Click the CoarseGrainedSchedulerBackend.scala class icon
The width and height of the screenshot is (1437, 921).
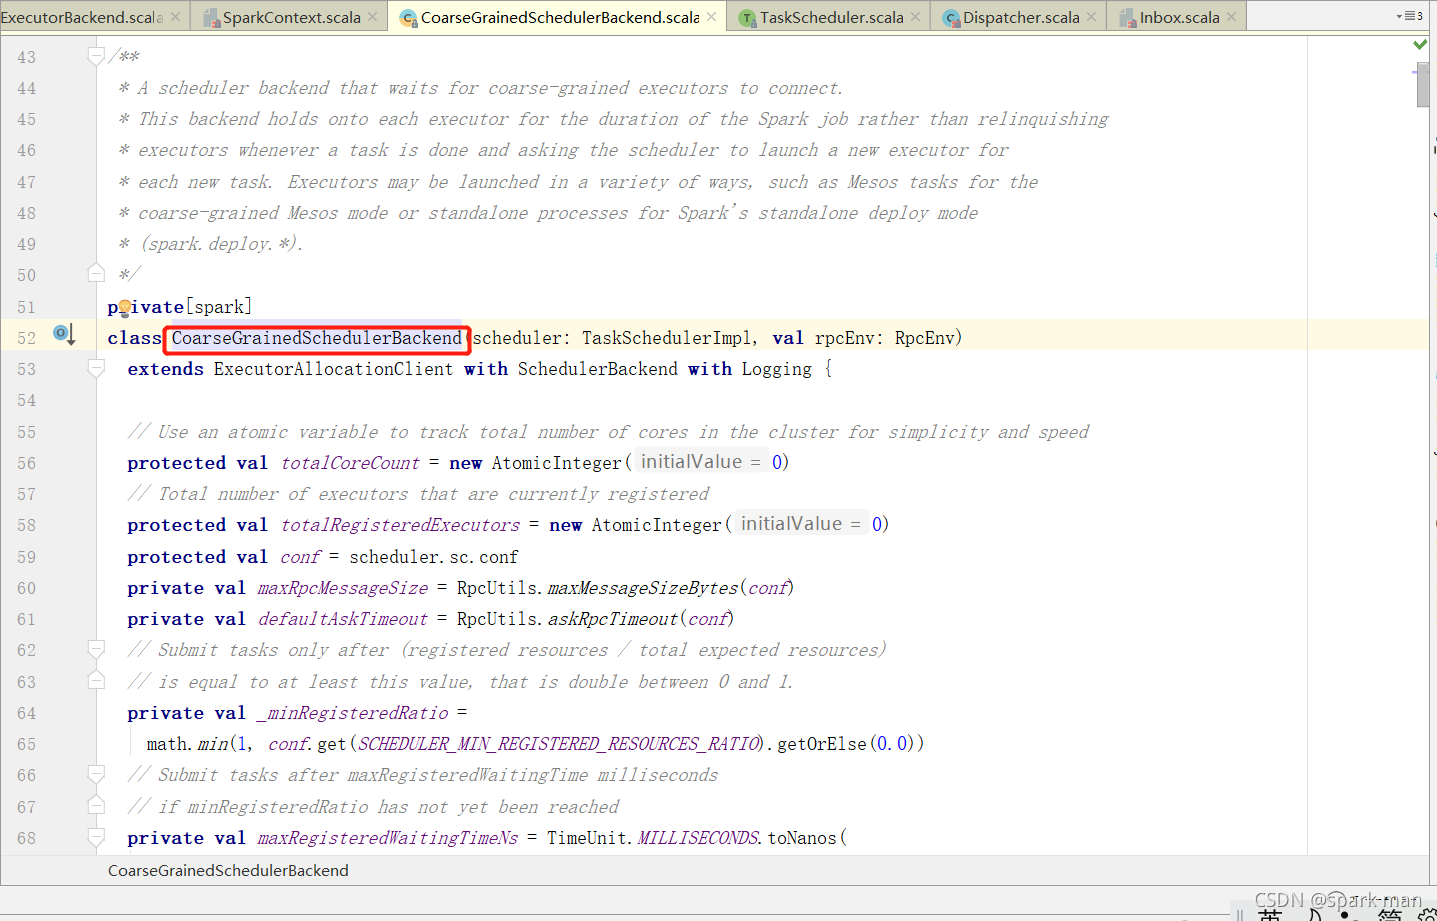tap(408, 17)
